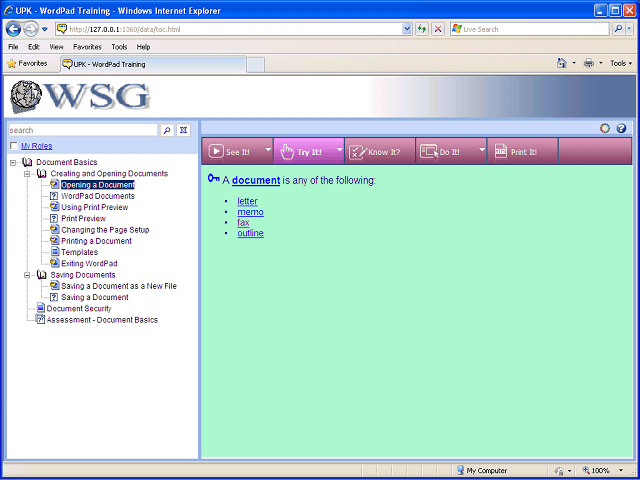Click the key icon beside document text
The height and width of the screenshot is (480, 640).
(213, 178)
